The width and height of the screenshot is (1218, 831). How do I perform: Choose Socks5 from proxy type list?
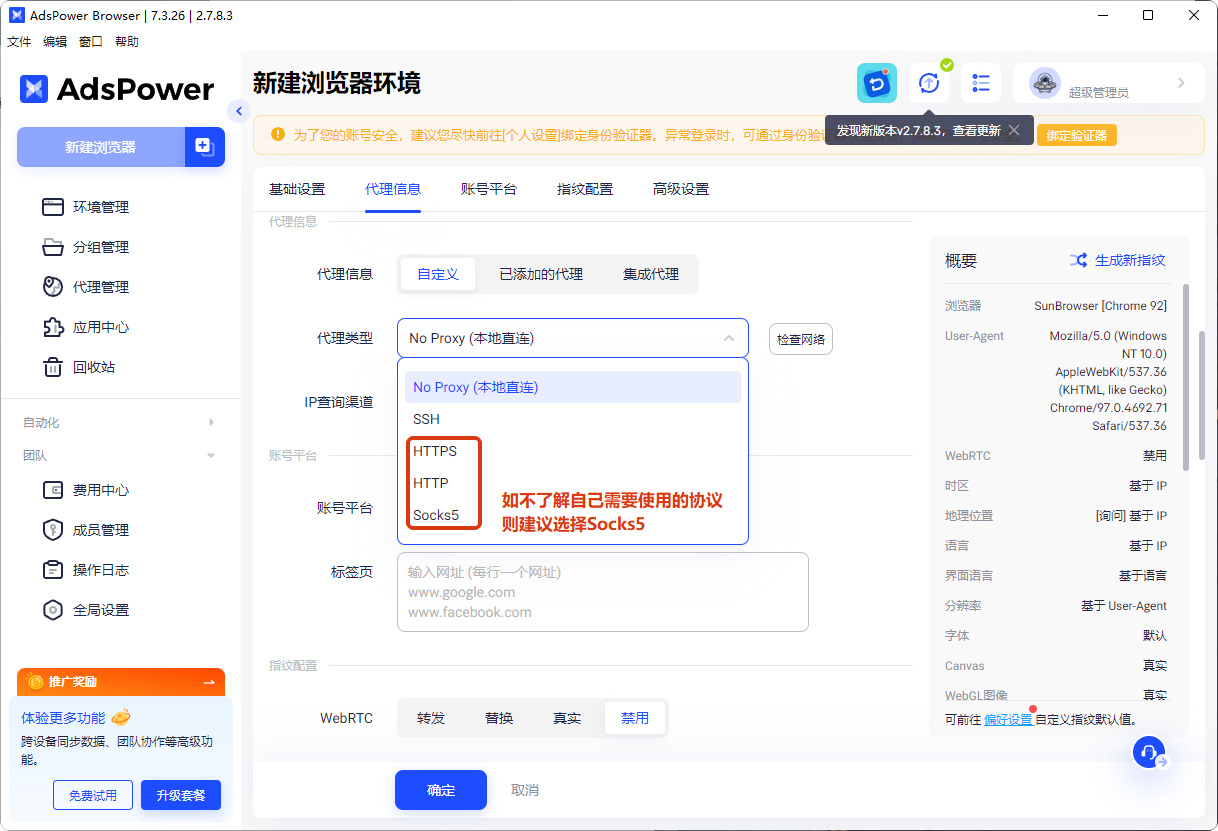tap(436, 516)
